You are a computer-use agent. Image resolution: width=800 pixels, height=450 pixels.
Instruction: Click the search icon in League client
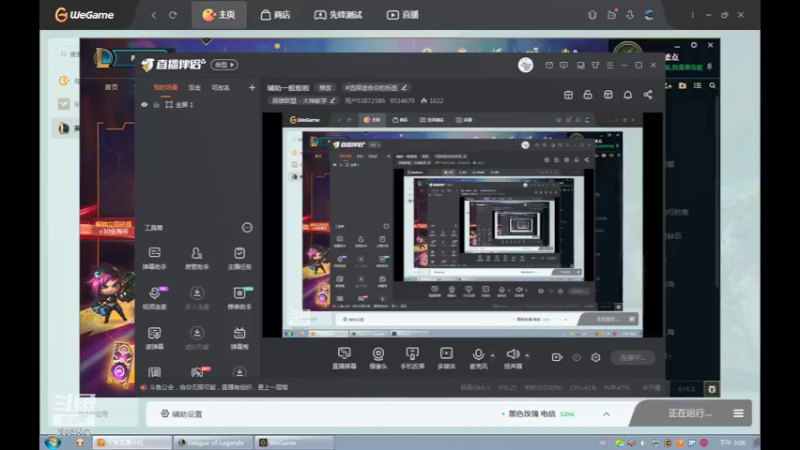(x=712, y=86)
